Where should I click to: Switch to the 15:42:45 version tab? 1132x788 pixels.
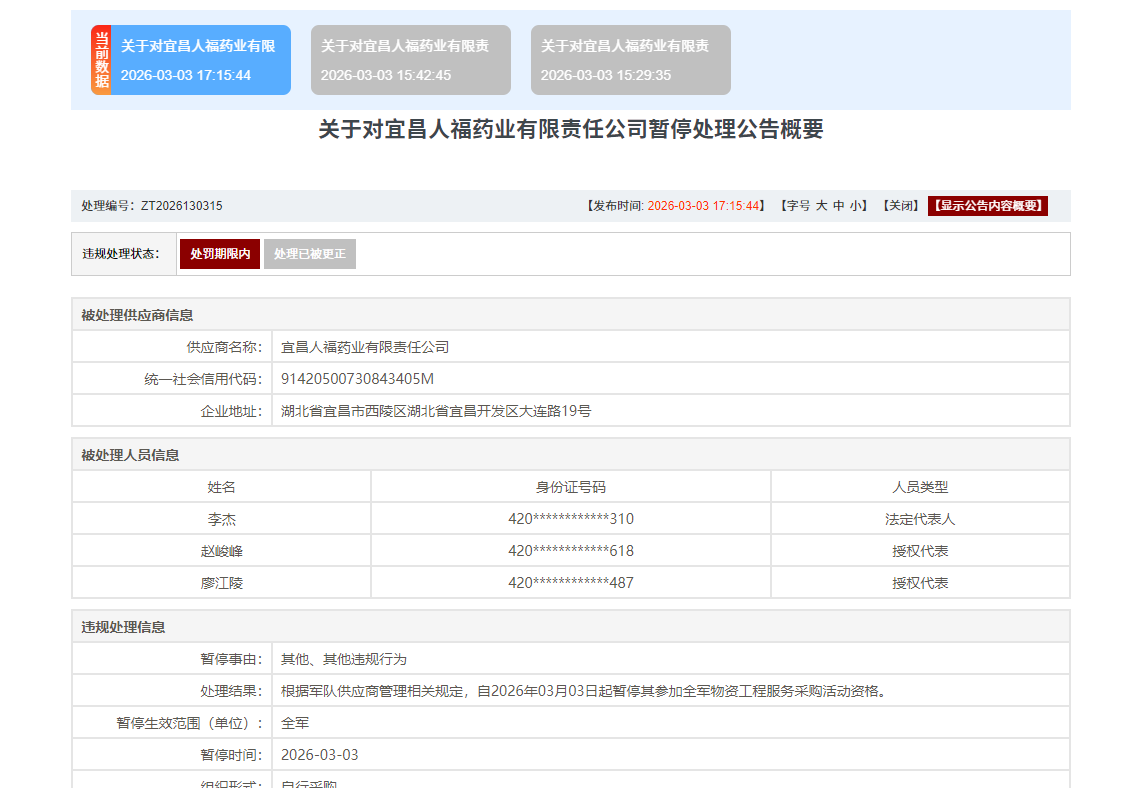click(410, 60)
